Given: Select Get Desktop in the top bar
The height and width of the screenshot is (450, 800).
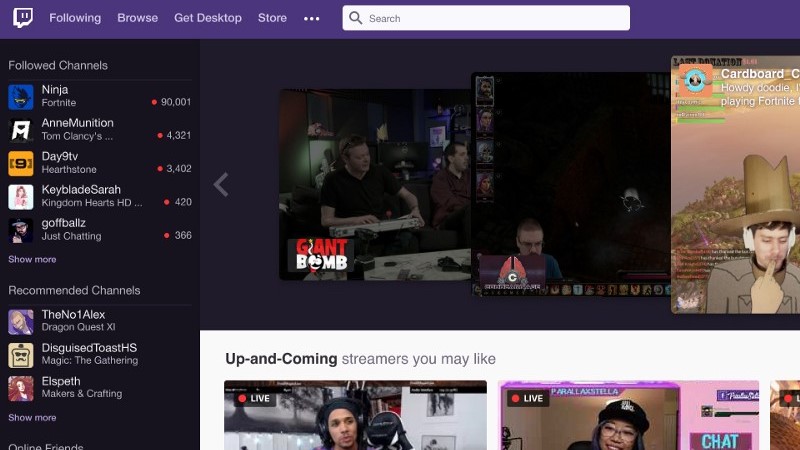Looking at the screenshot, I should 208,18.
